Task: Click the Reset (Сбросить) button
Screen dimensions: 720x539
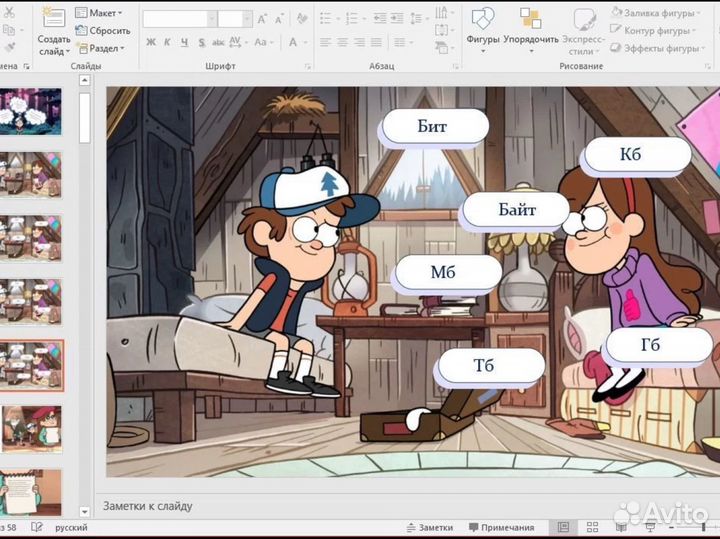Action: (x=102, y=30)
